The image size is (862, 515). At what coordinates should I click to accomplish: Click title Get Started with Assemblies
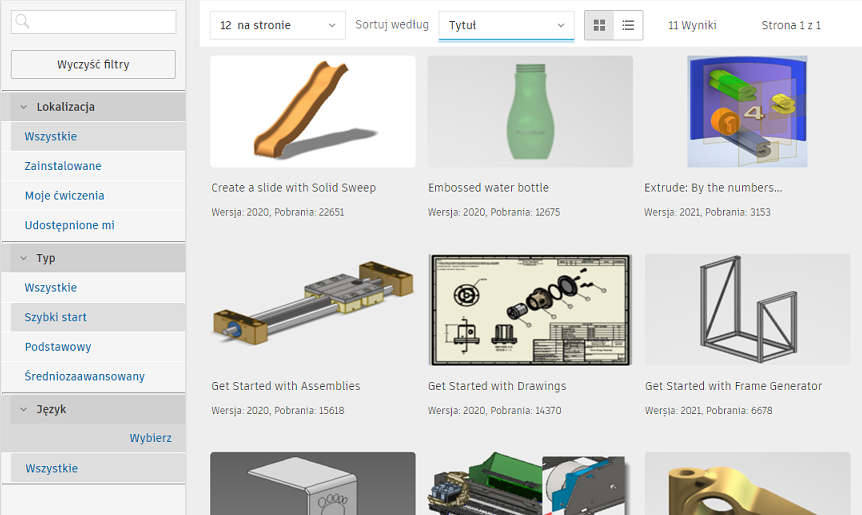coord(286,386)
